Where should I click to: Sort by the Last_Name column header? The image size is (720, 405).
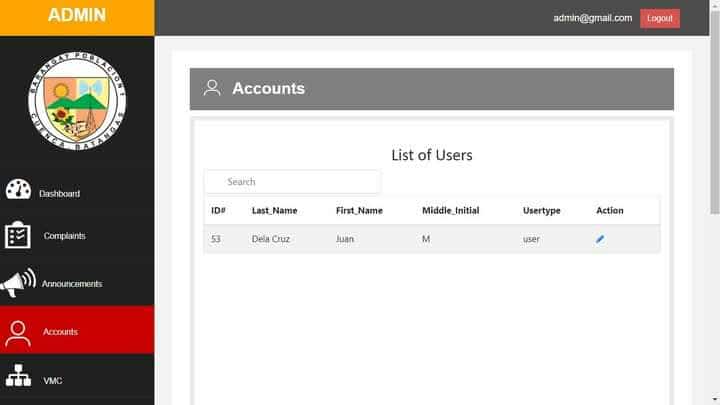click(274, 211)
